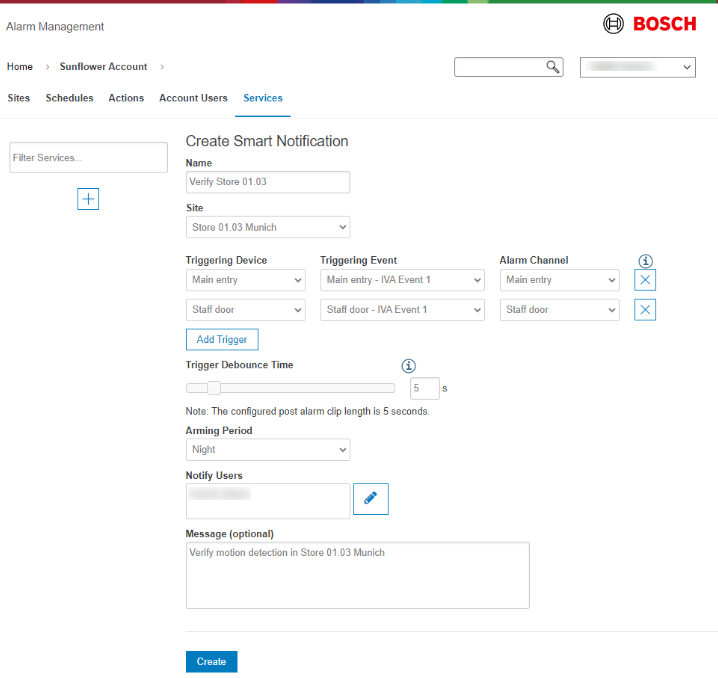The width and height of the screenshot is (718, 678).
Task: Delete the Staff door trigger row
Action: [x=645, y=310]
